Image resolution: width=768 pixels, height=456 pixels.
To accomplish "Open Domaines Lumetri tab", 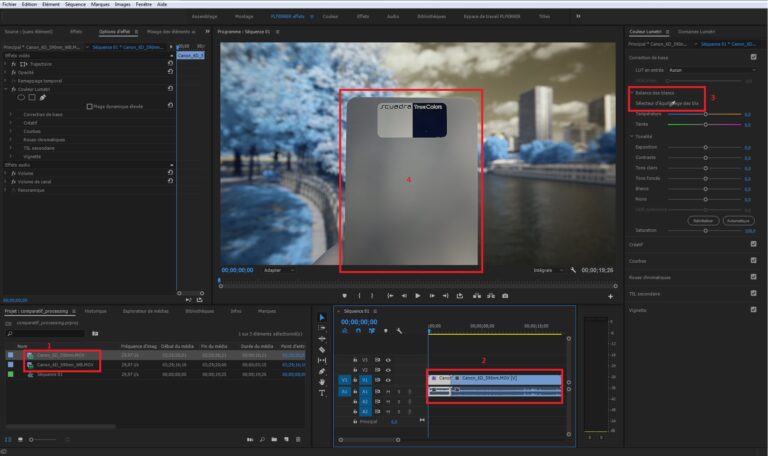I will pos(696,31).
